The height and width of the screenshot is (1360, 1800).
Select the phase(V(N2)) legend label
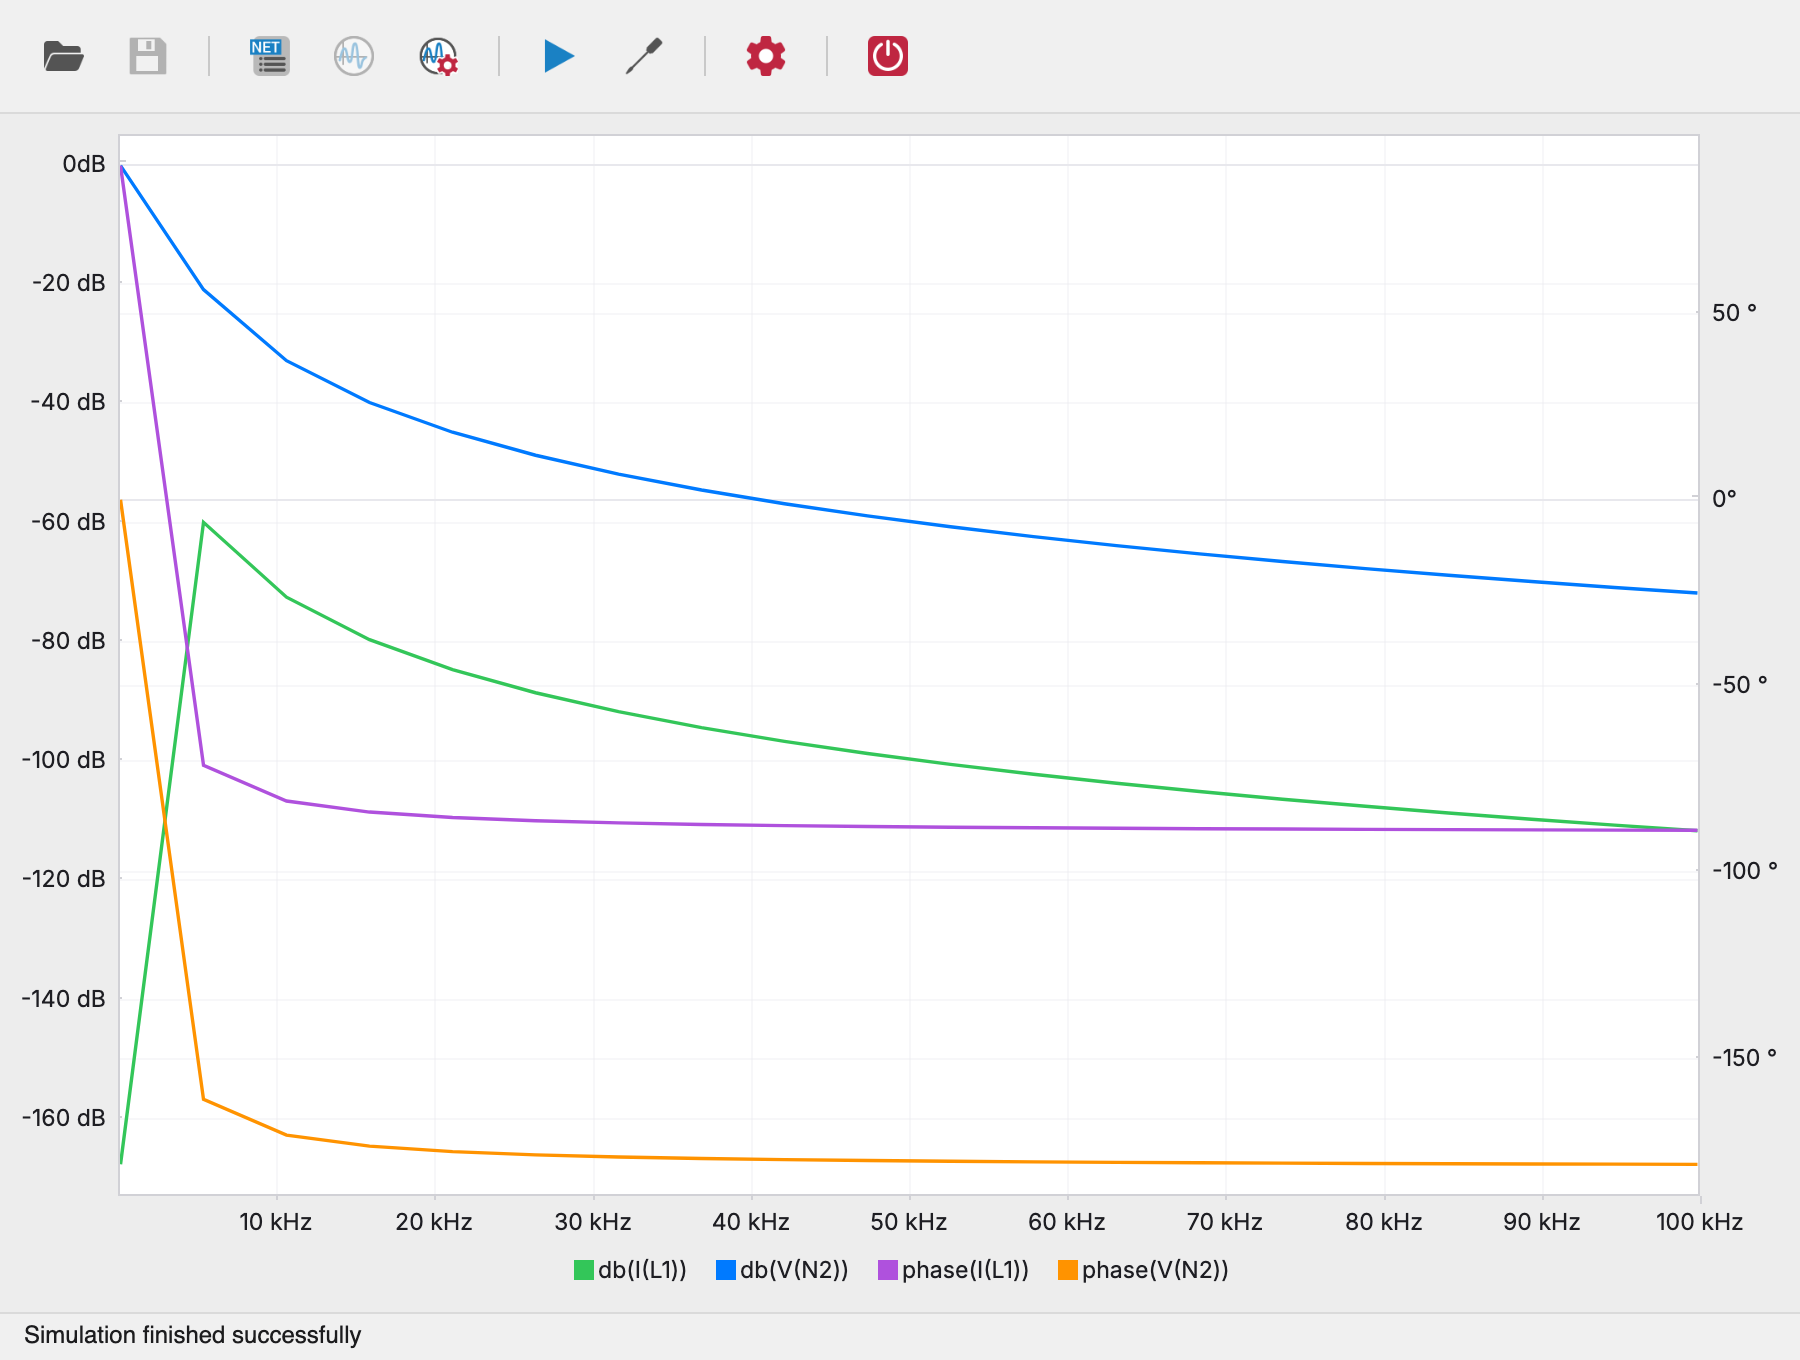(1155, 1270)
